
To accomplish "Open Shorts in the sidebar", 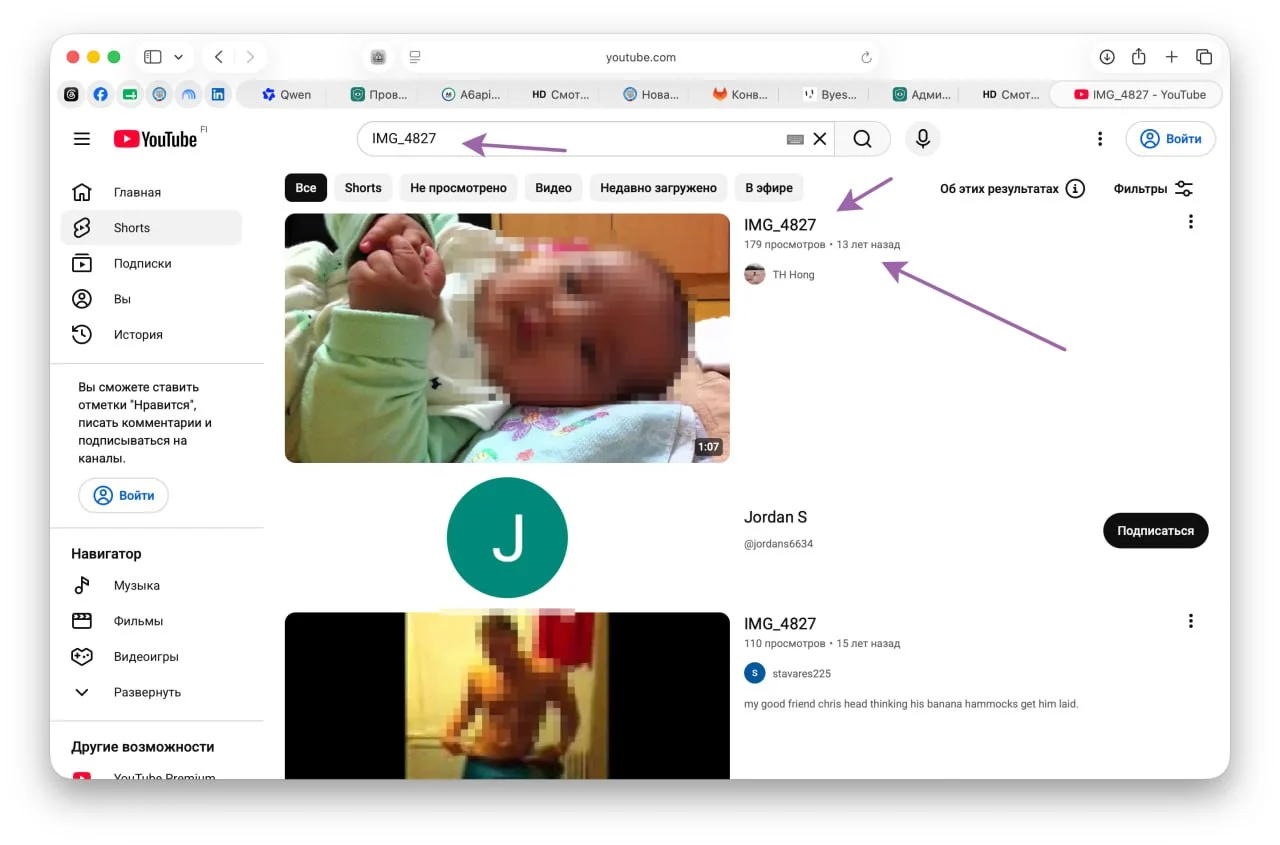I will point(151,228).
